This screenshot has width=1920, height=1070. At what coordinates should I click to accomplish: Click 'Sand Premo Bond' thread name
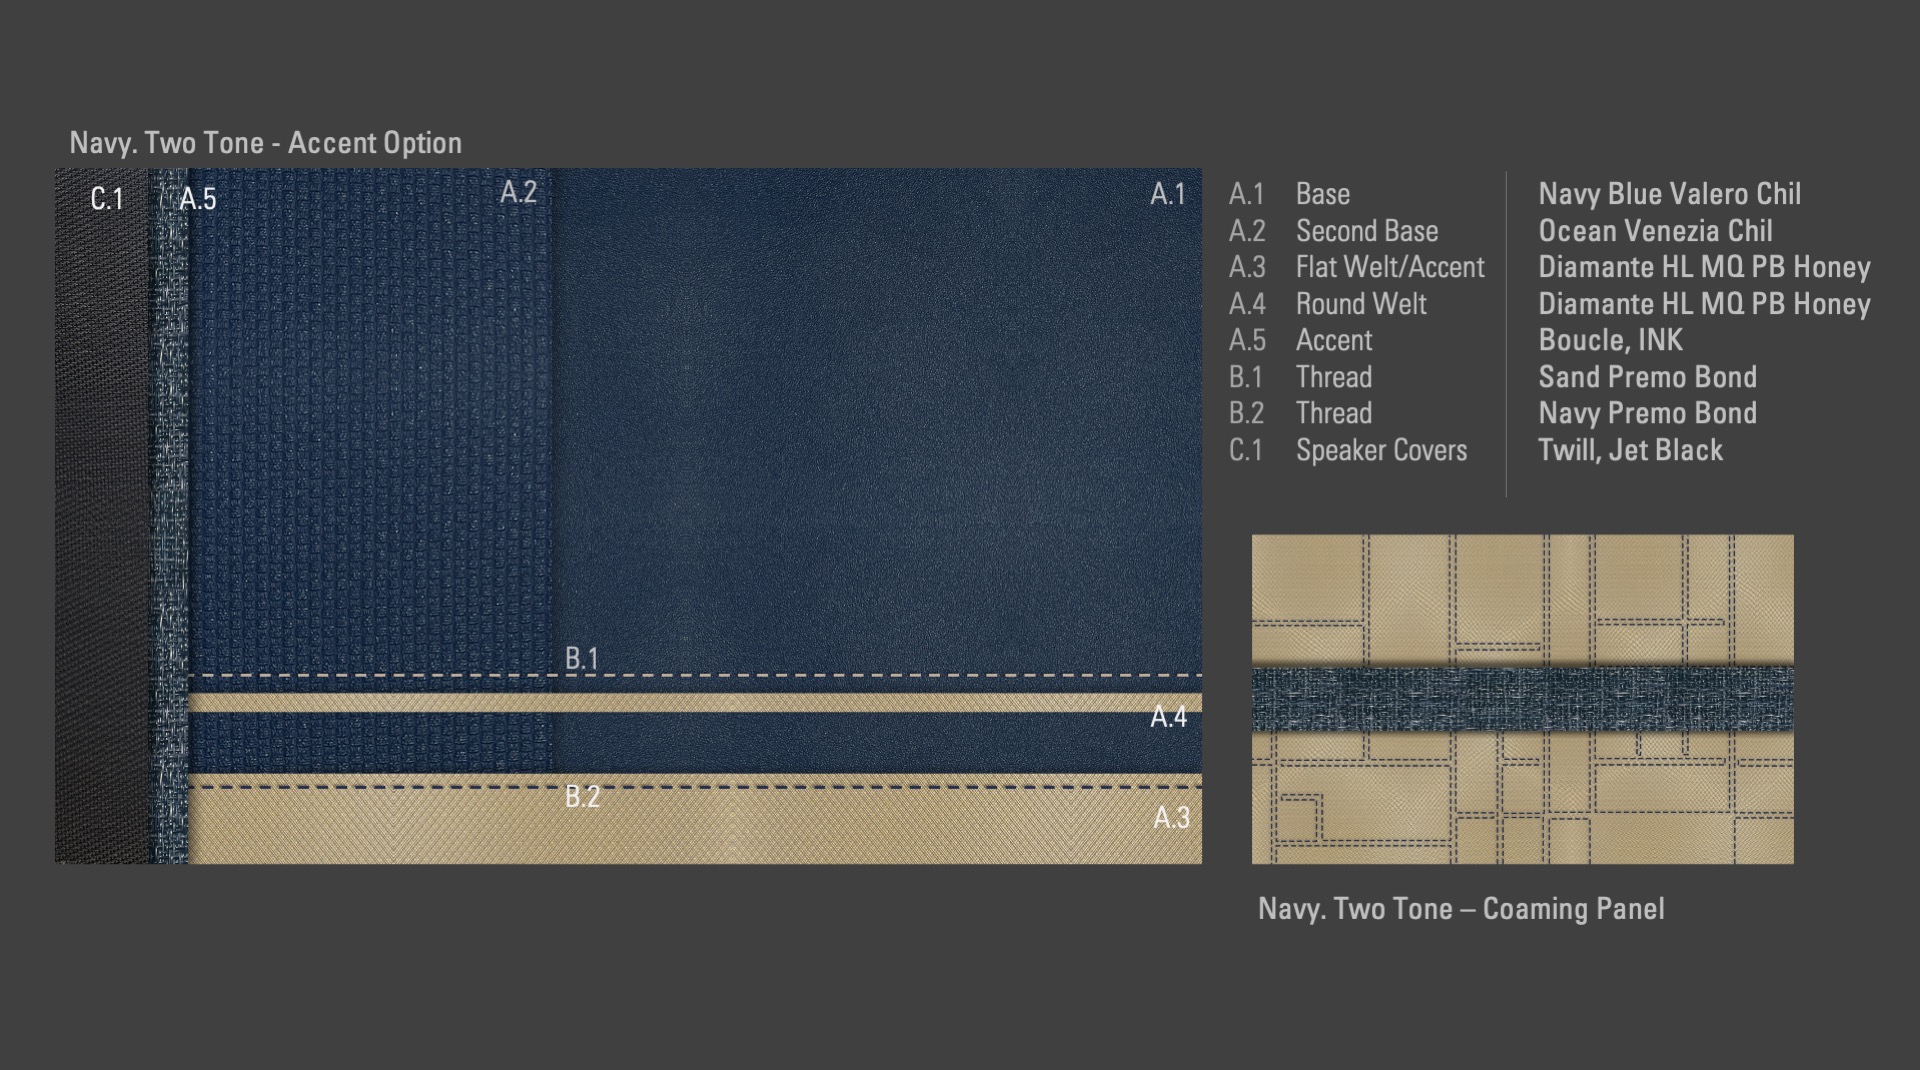coord(1647,377)
